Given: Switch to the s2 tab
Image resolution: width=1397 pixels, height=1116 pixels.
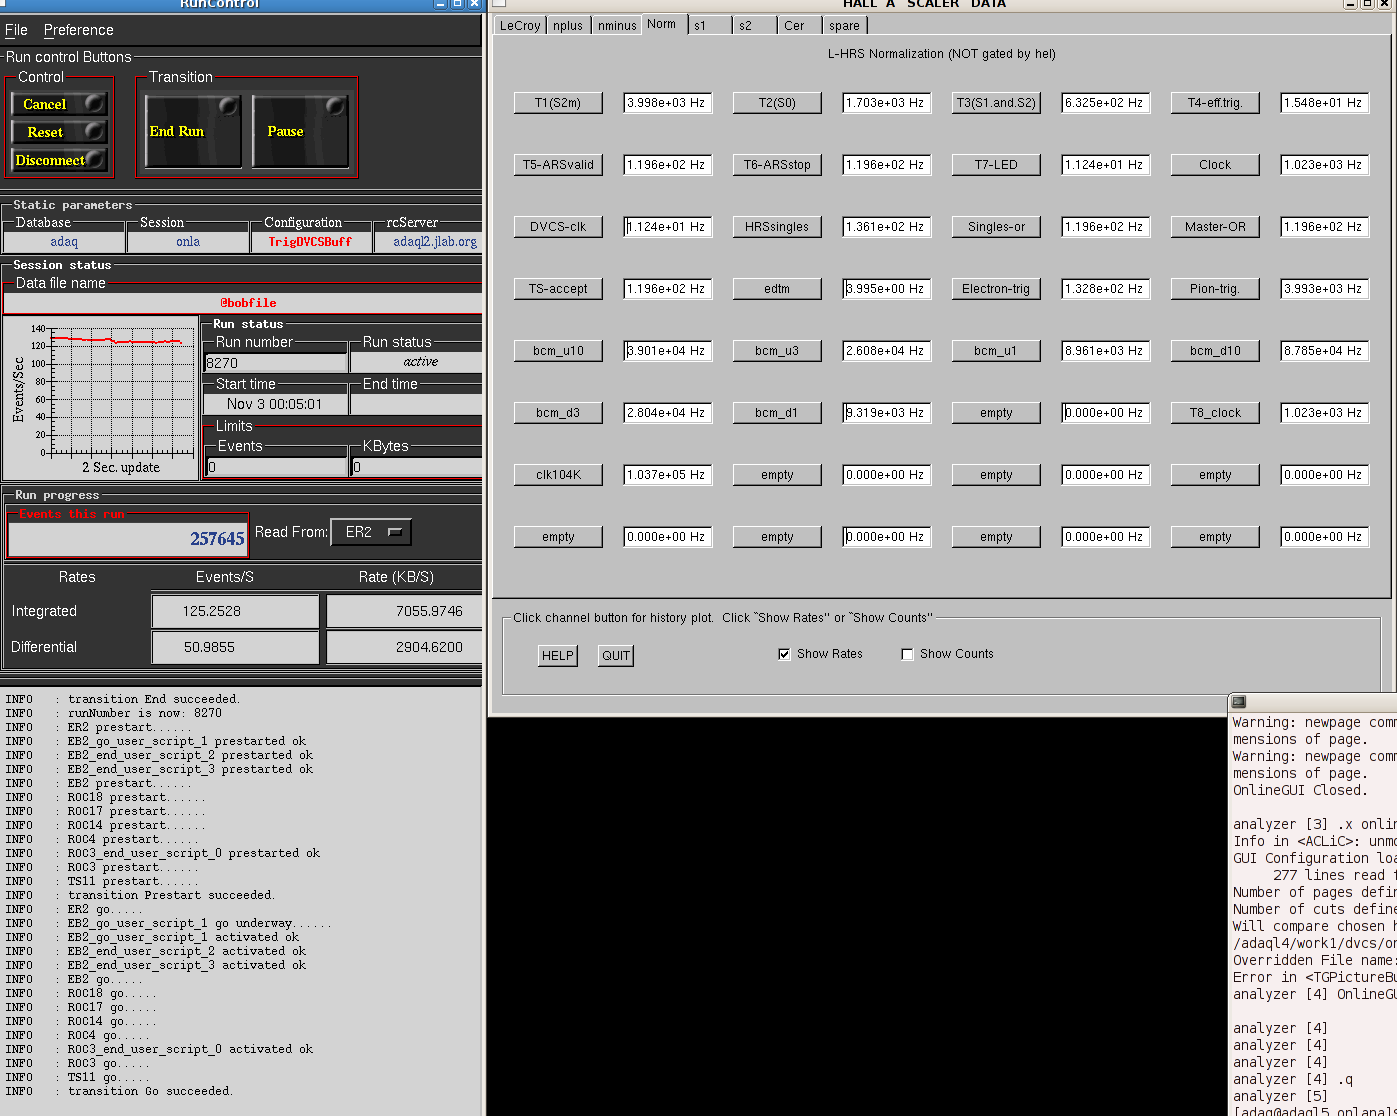Looking at the screenshot, I should point(755,26).
